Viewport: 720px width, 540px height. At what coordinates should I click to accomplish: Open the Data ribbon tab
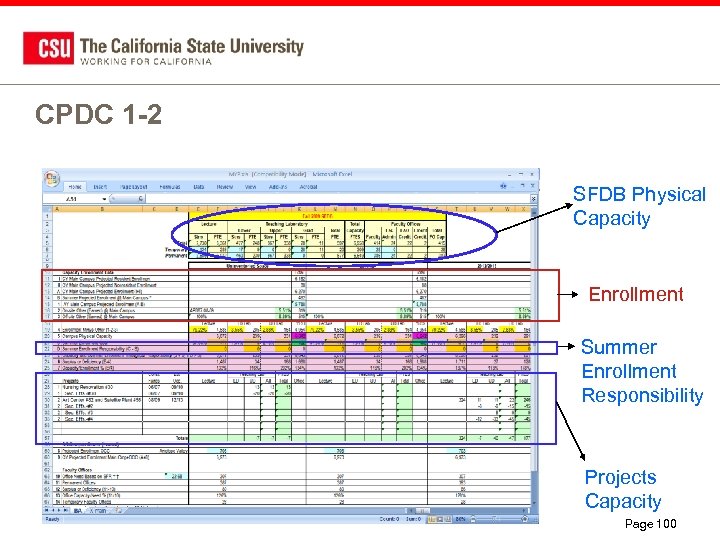(199, 187)
